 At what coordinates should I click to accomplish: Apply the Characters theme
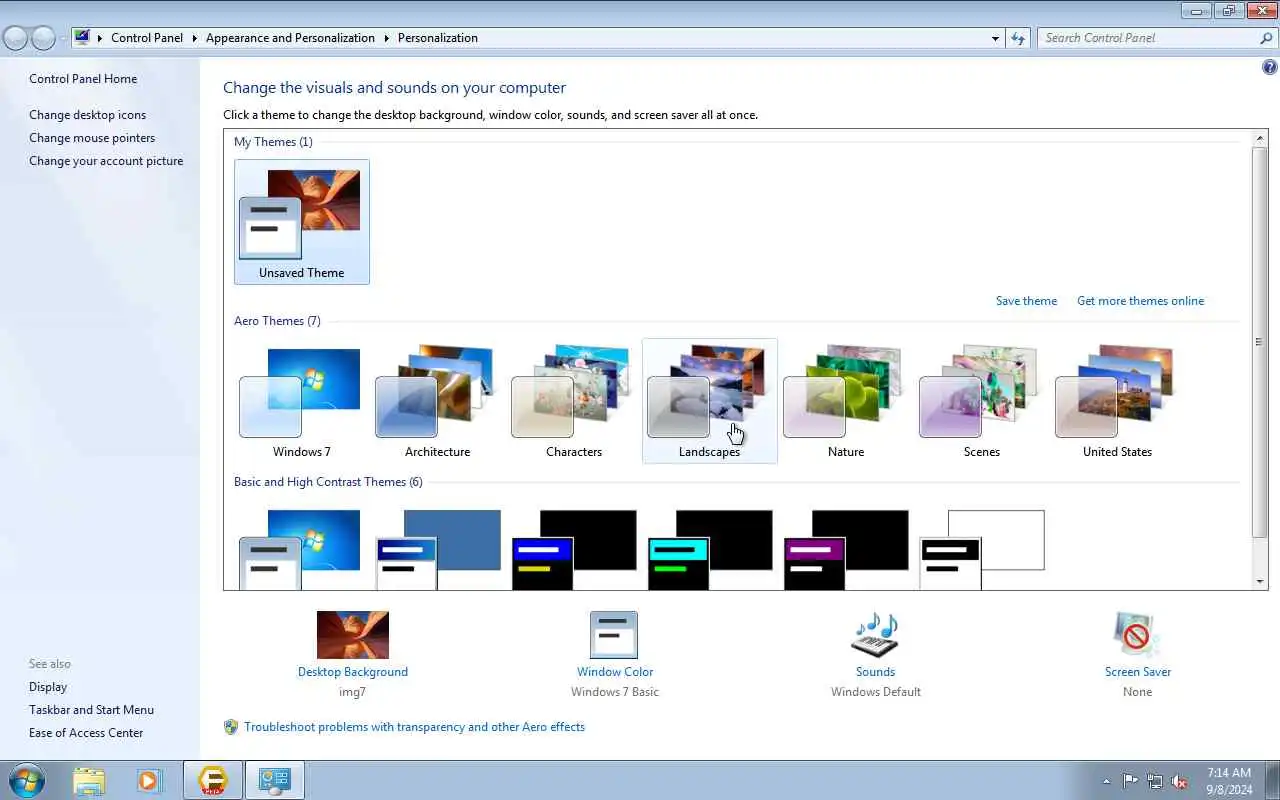(573, 401)
